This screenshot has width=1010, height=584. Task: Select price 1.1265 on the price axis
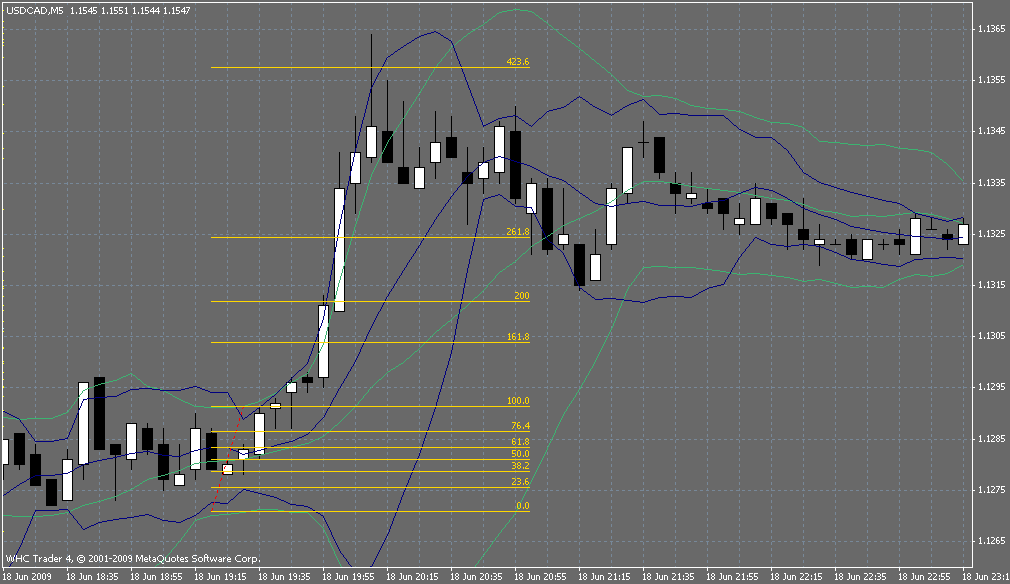tap(991, 541)
